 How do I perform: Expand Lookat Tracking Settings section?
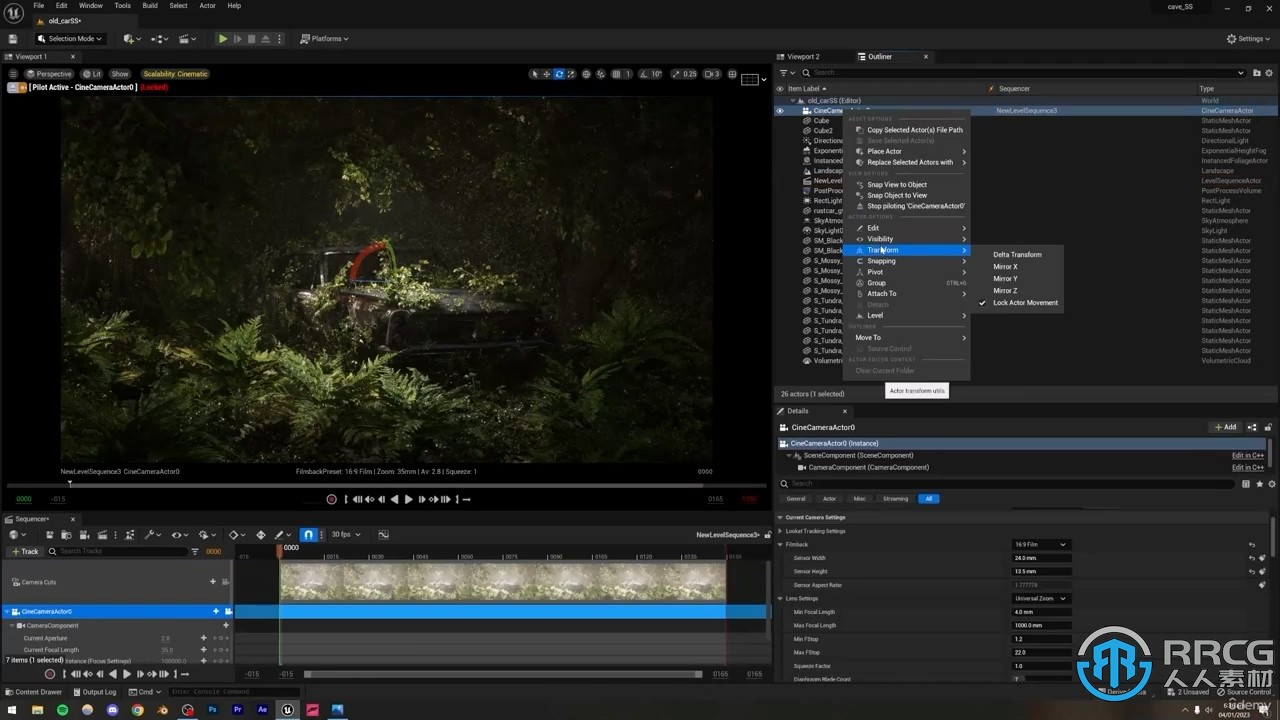(781, 531)
